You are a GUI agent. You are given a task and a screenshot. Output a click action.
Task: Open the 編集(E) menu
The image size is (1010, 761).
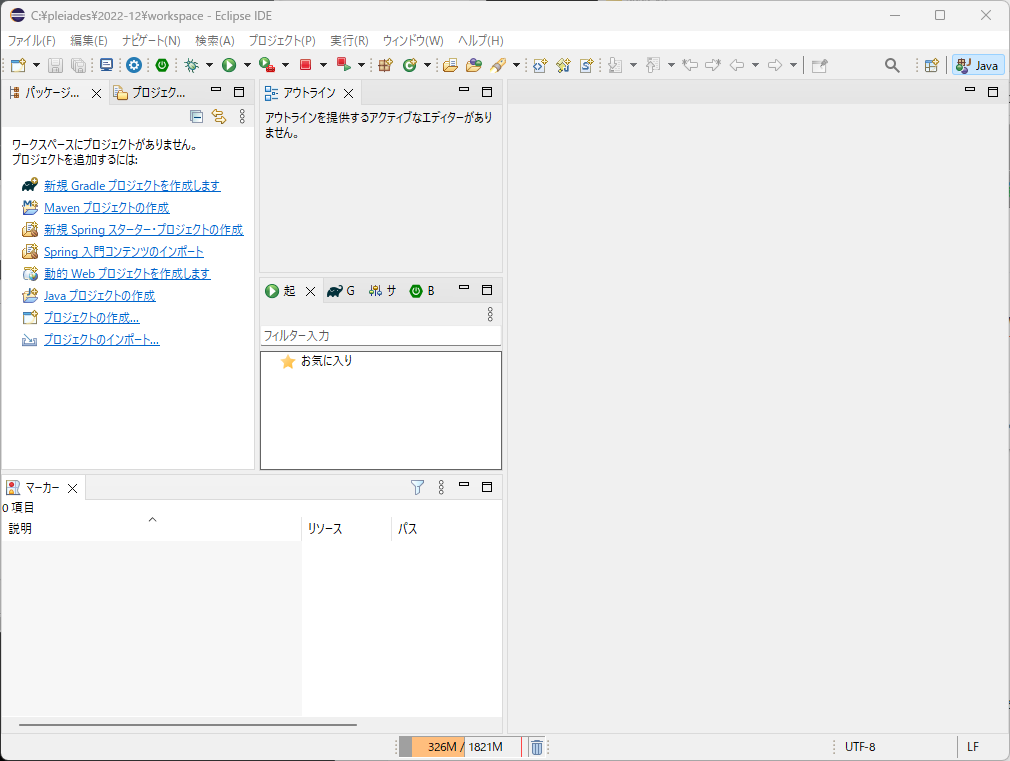tap(89, 41)
